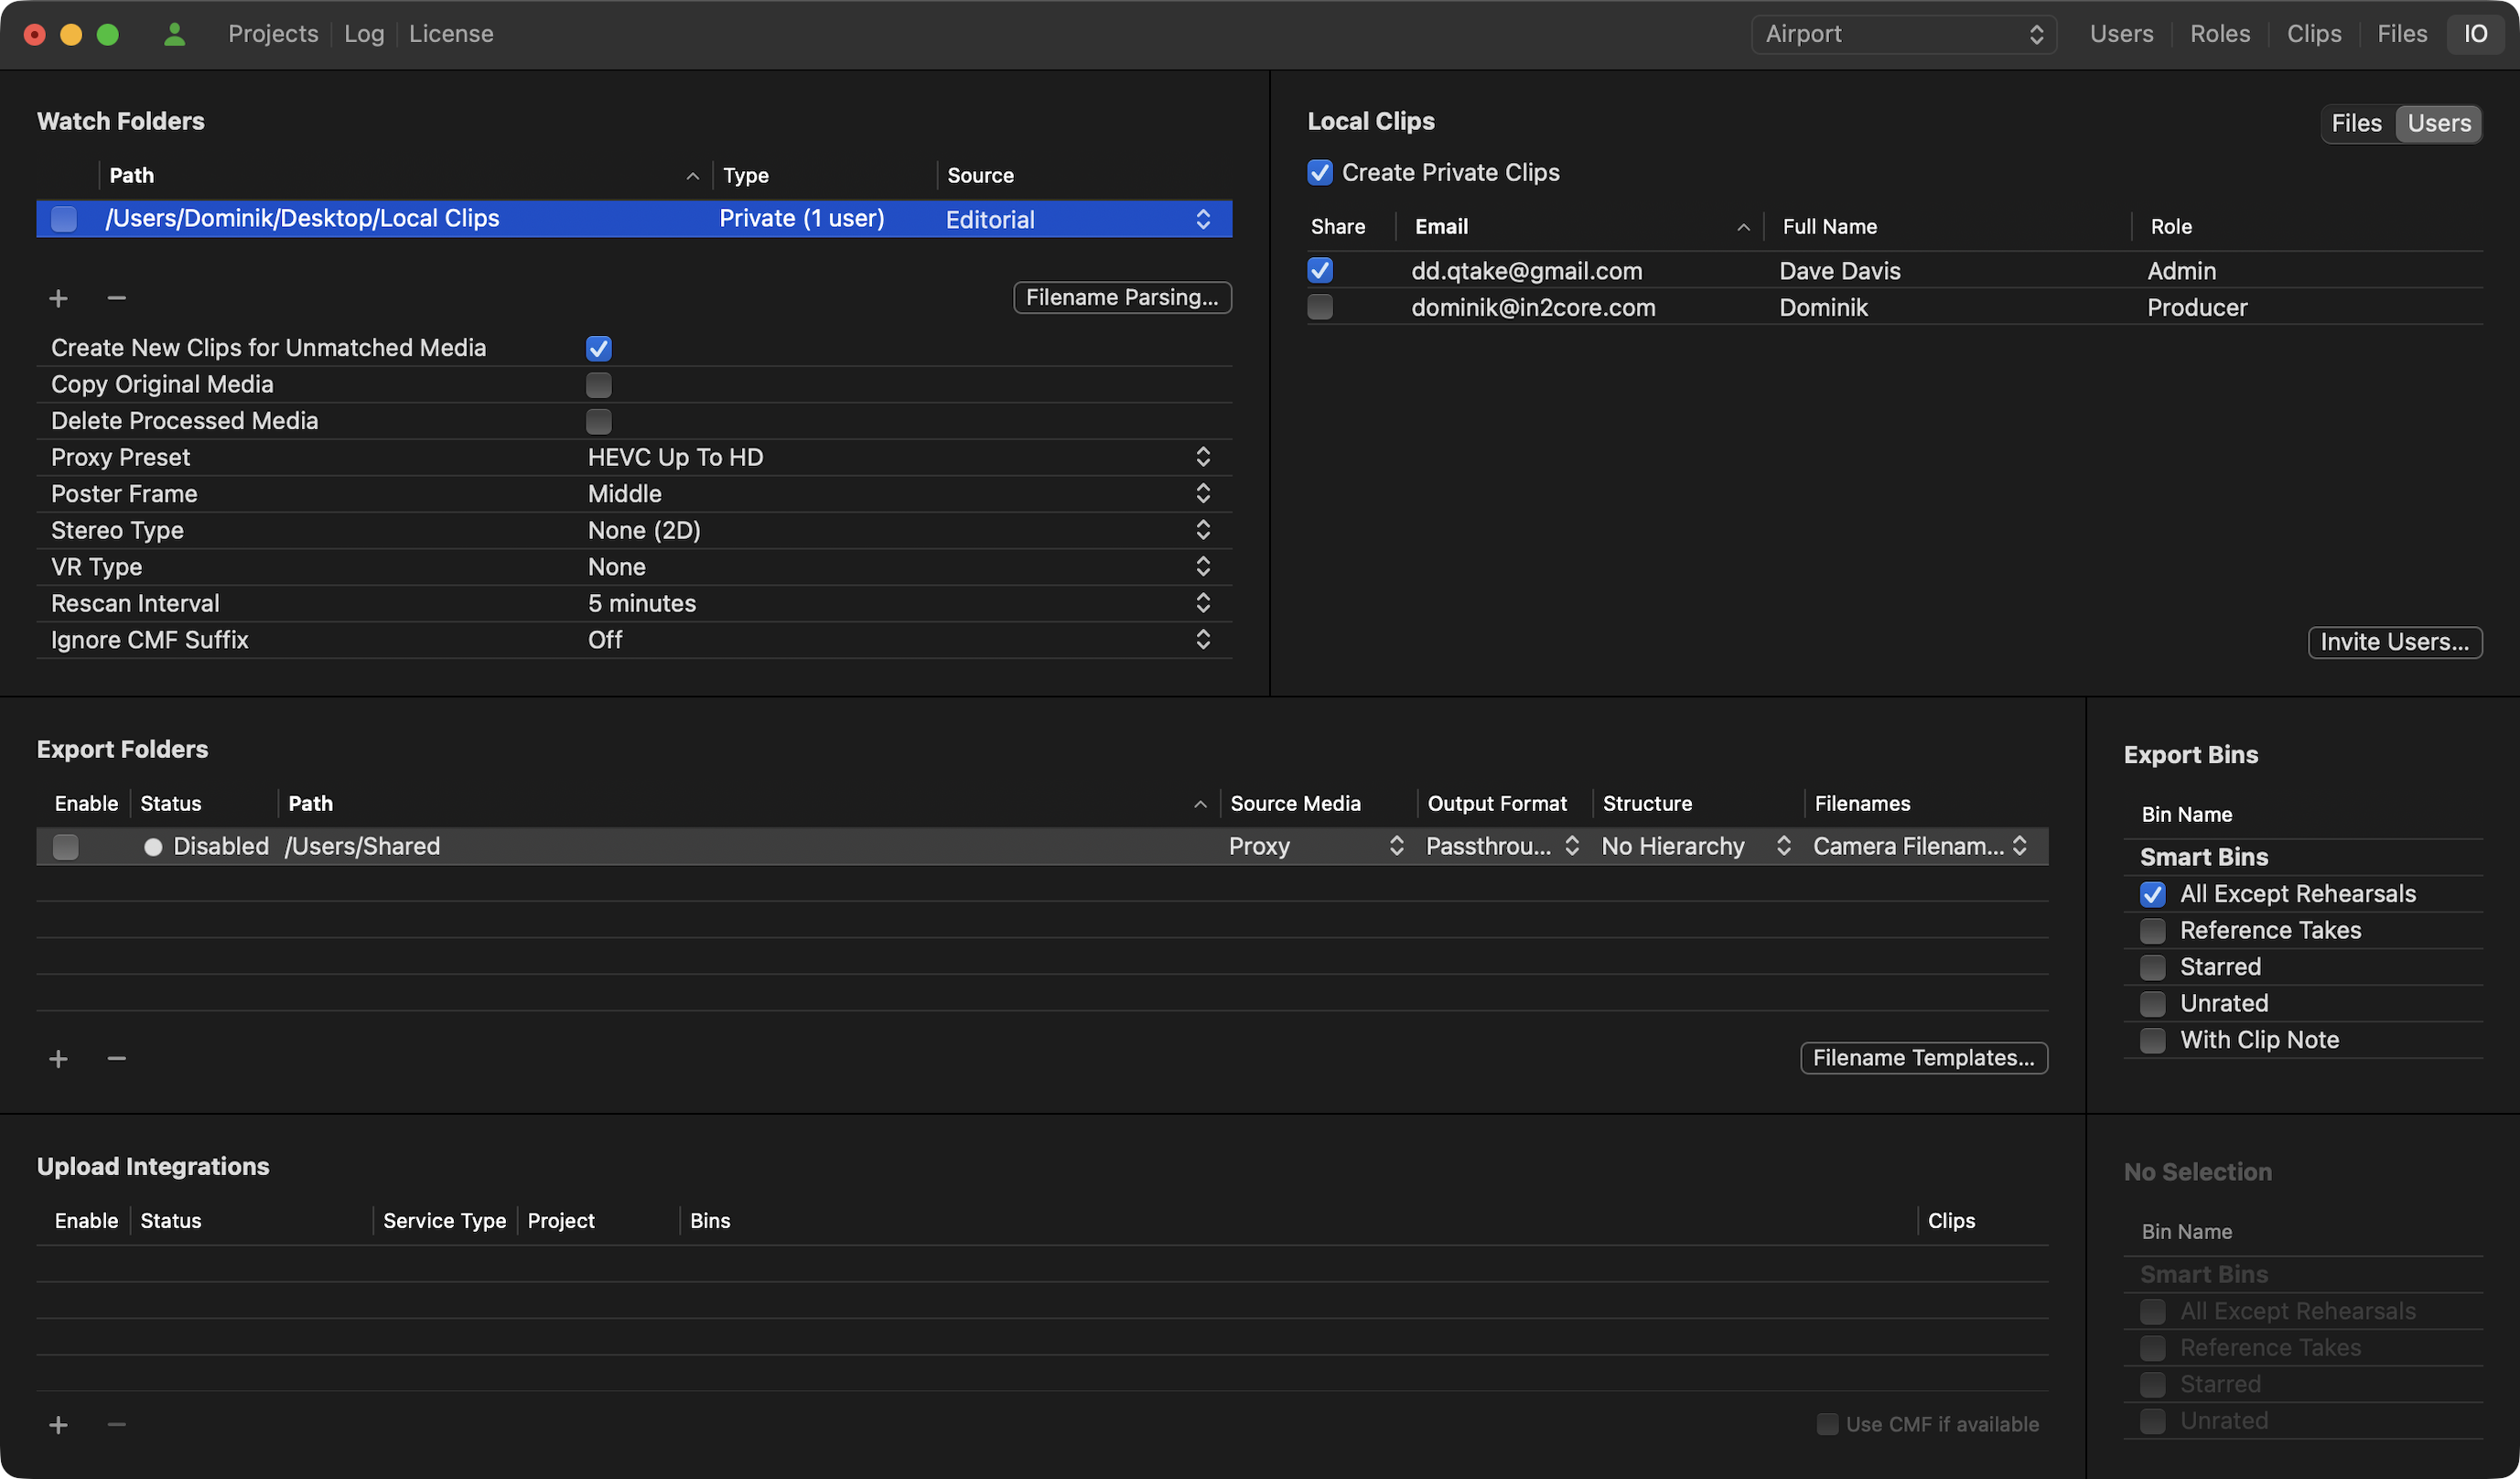The width and height of the screenshot is (2520, 1479).
Task: Enable Copy Original Media checkbox
Action: pyautogui.click(x=598, y=385)
